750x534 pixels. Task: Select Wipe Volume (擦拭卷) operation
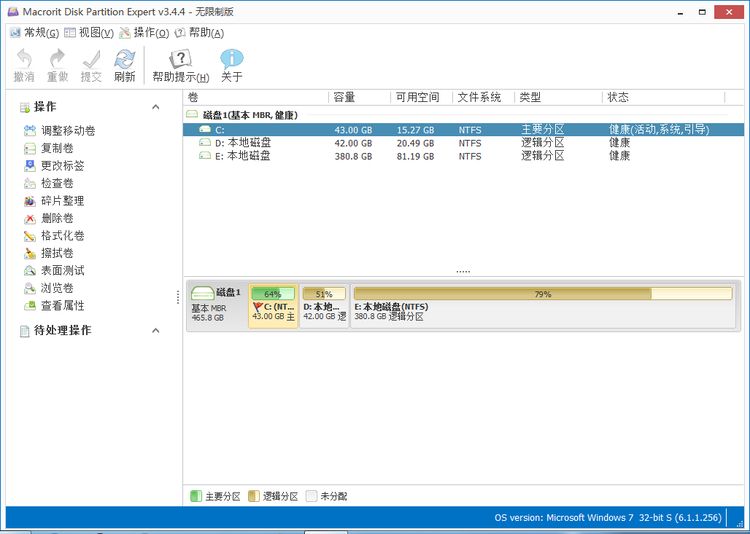48,253
